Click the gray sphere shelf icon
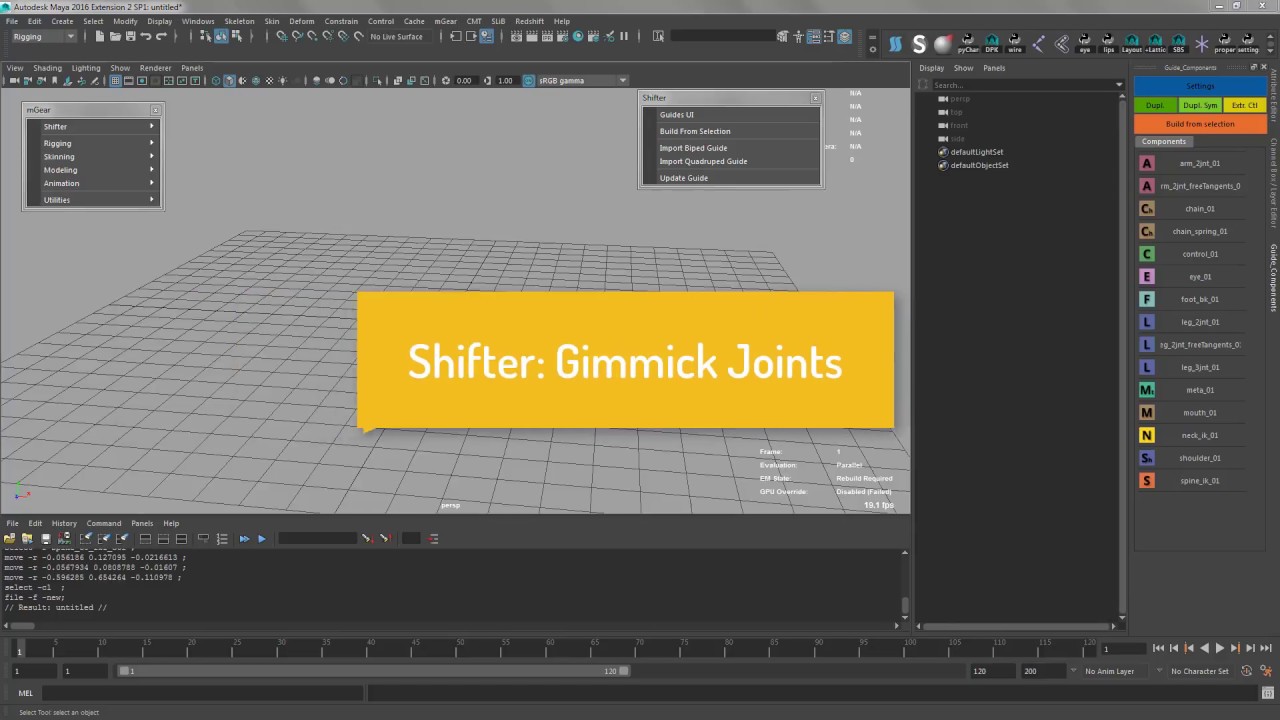Screen dimensions: 1280x720 coord(943,44)
